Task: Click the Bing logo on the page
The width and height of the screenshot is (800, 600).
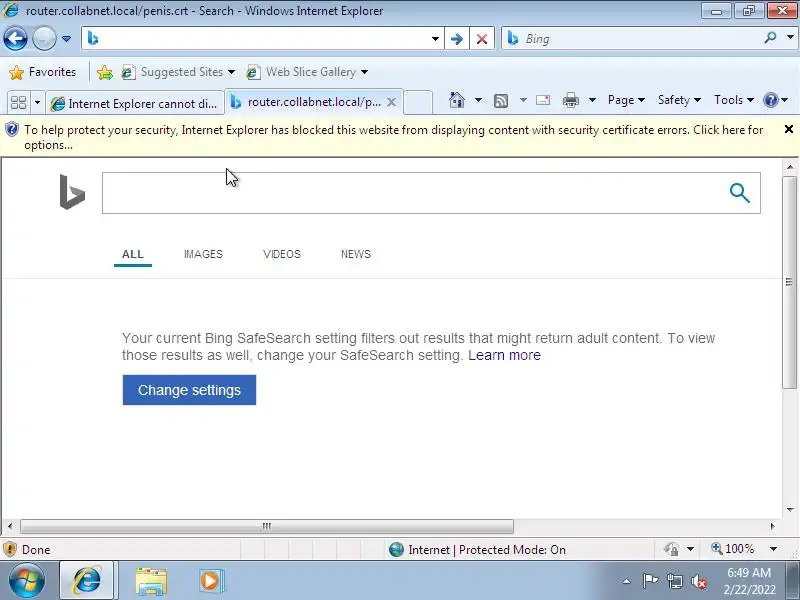Action: [x=72, y=192]
